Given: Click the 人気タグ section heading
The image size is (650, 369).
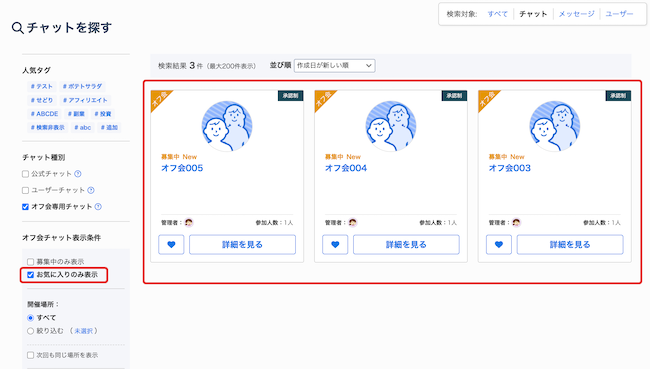Looking at the screenshot, I should pyautogui.click(x=36, y=70).
